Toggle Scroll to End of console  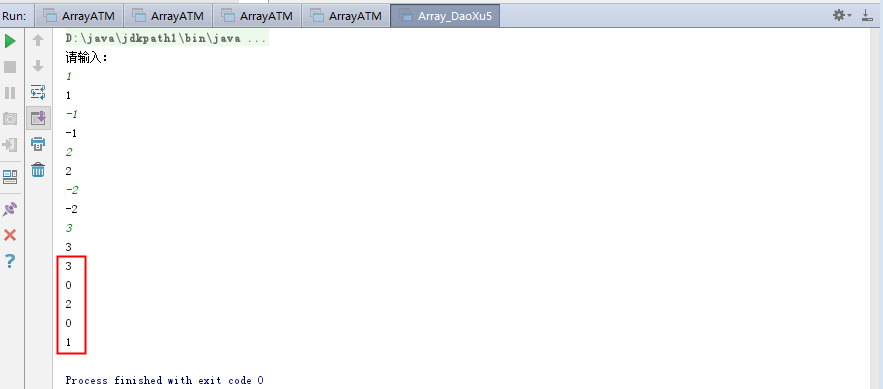coord(38,118)
